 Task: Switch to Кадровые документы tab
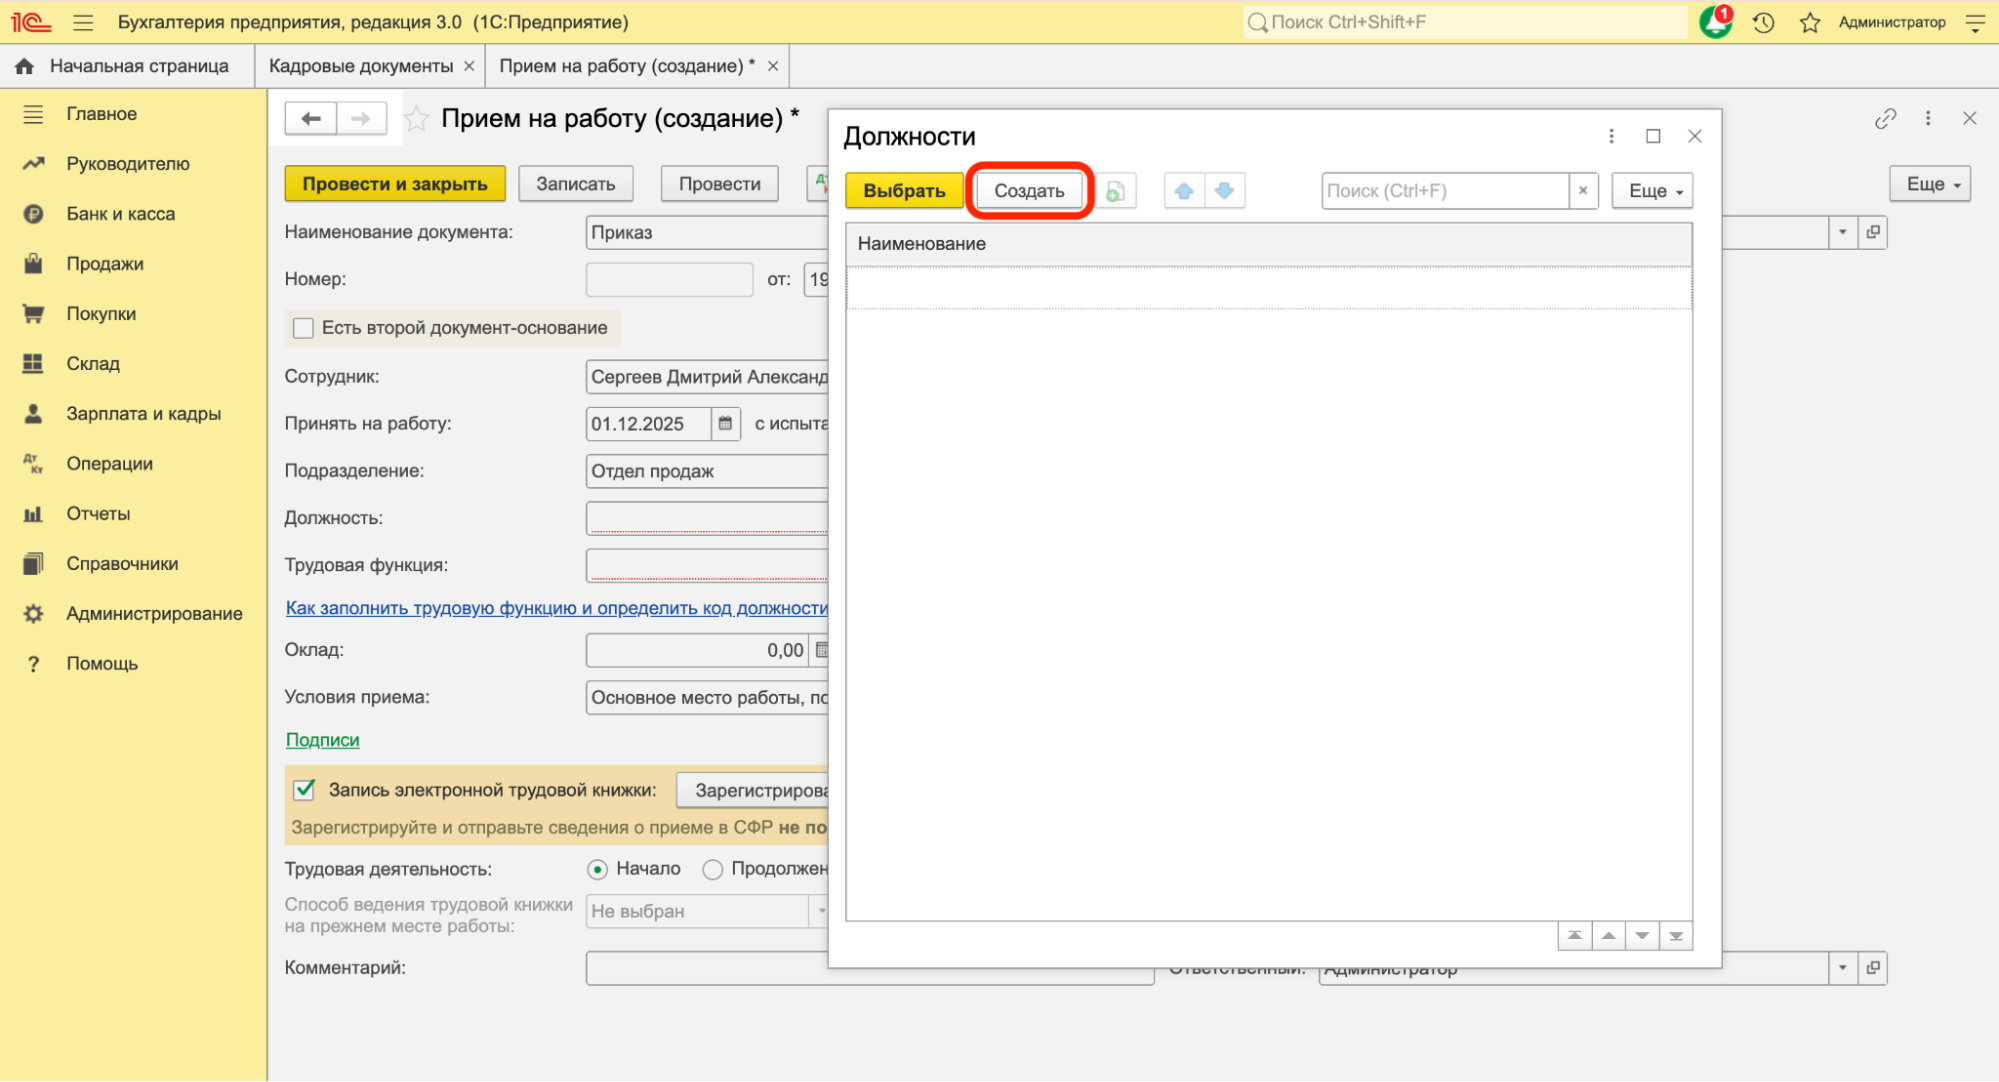pyautogui.click(x=360, y=66)
